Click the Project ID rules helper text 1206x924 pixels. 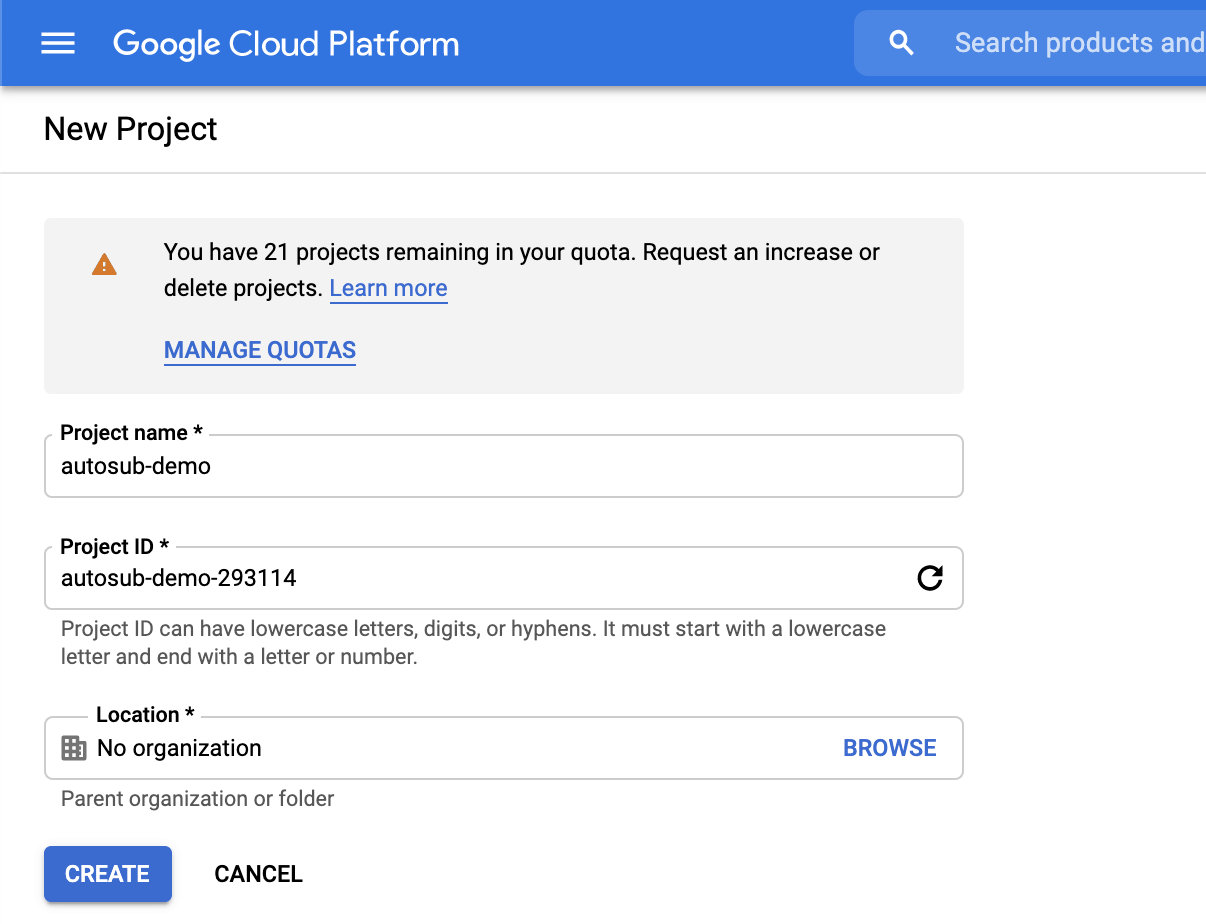473,643
